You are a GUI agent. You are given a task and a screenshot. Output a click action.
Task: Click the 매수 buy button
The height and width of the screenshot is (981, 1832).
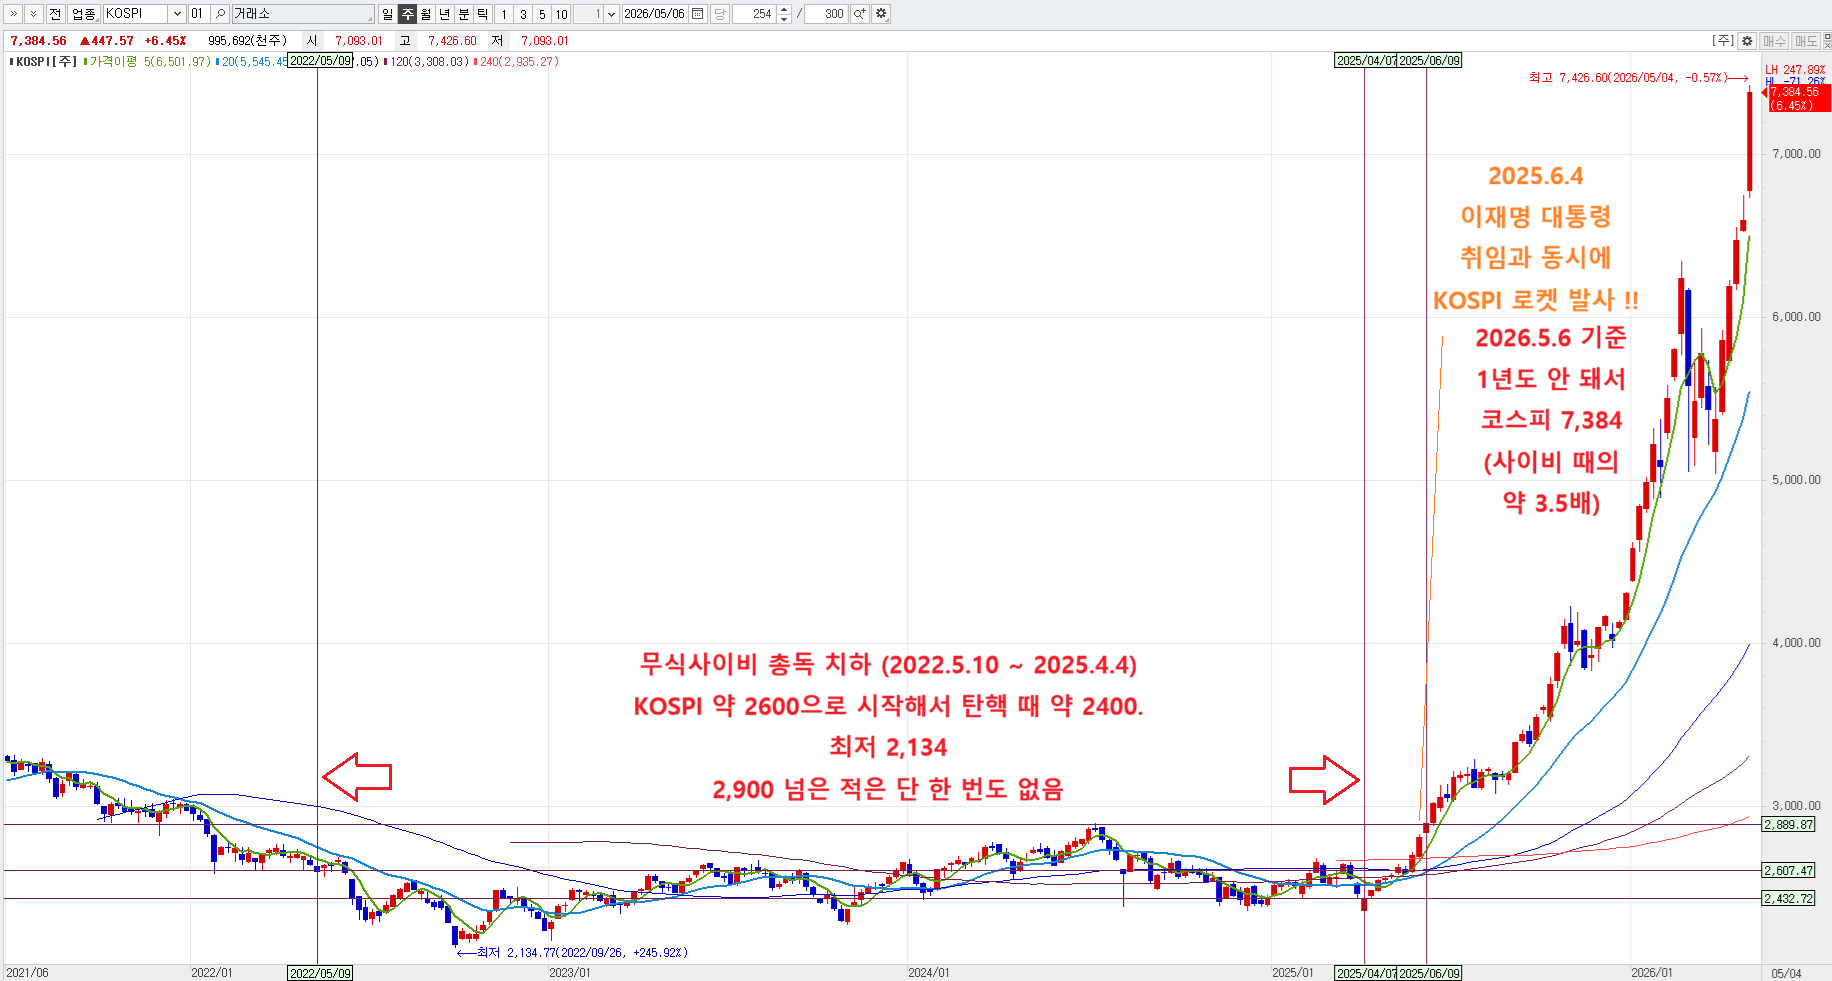pyautogui.click(x=1775, y=41)
